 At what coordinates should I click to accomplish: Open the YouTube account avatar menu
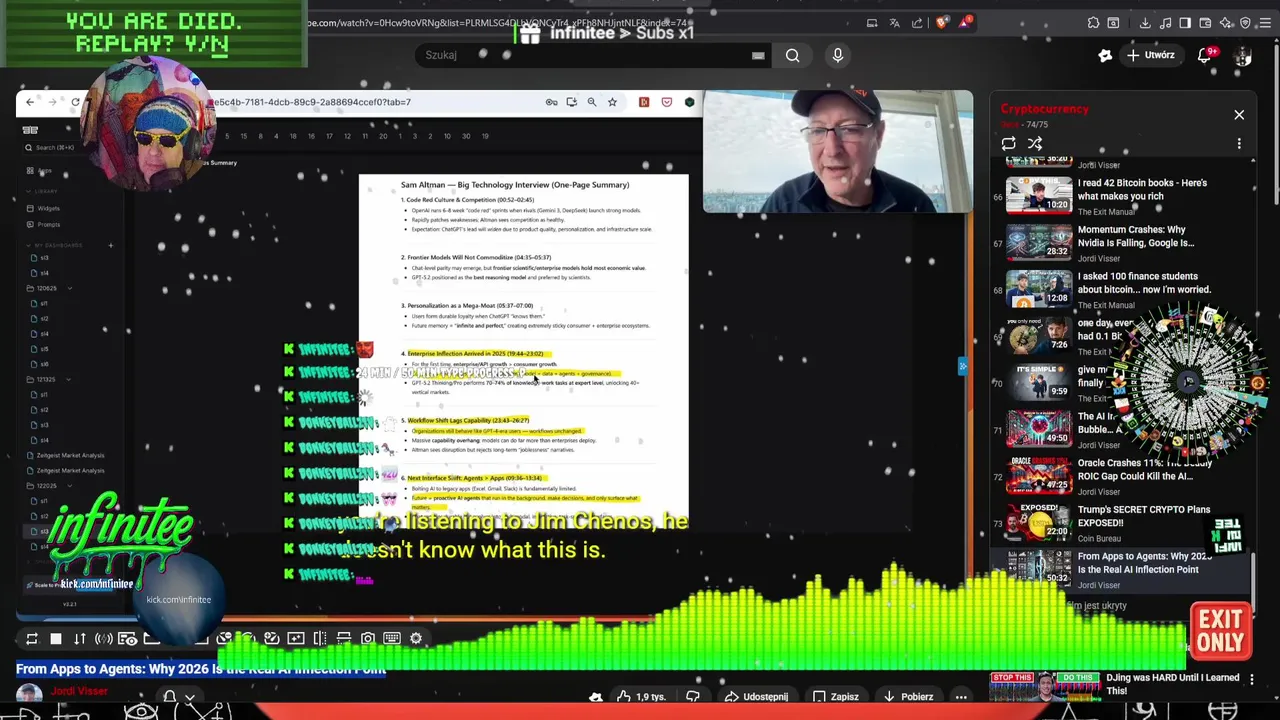tap(1243, 57)
